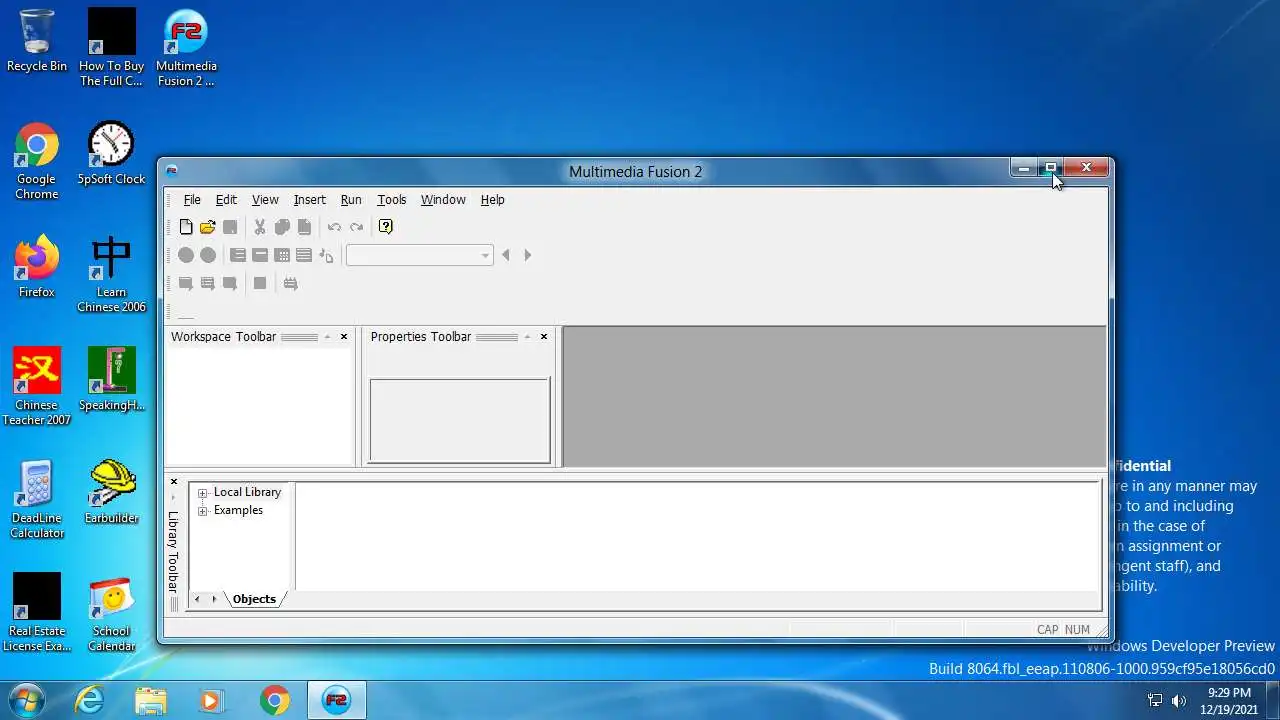The height and width of the screenshot is (720, 1280).
Task: Click the Open file folder icon
Action: click(x=208, y=227)
